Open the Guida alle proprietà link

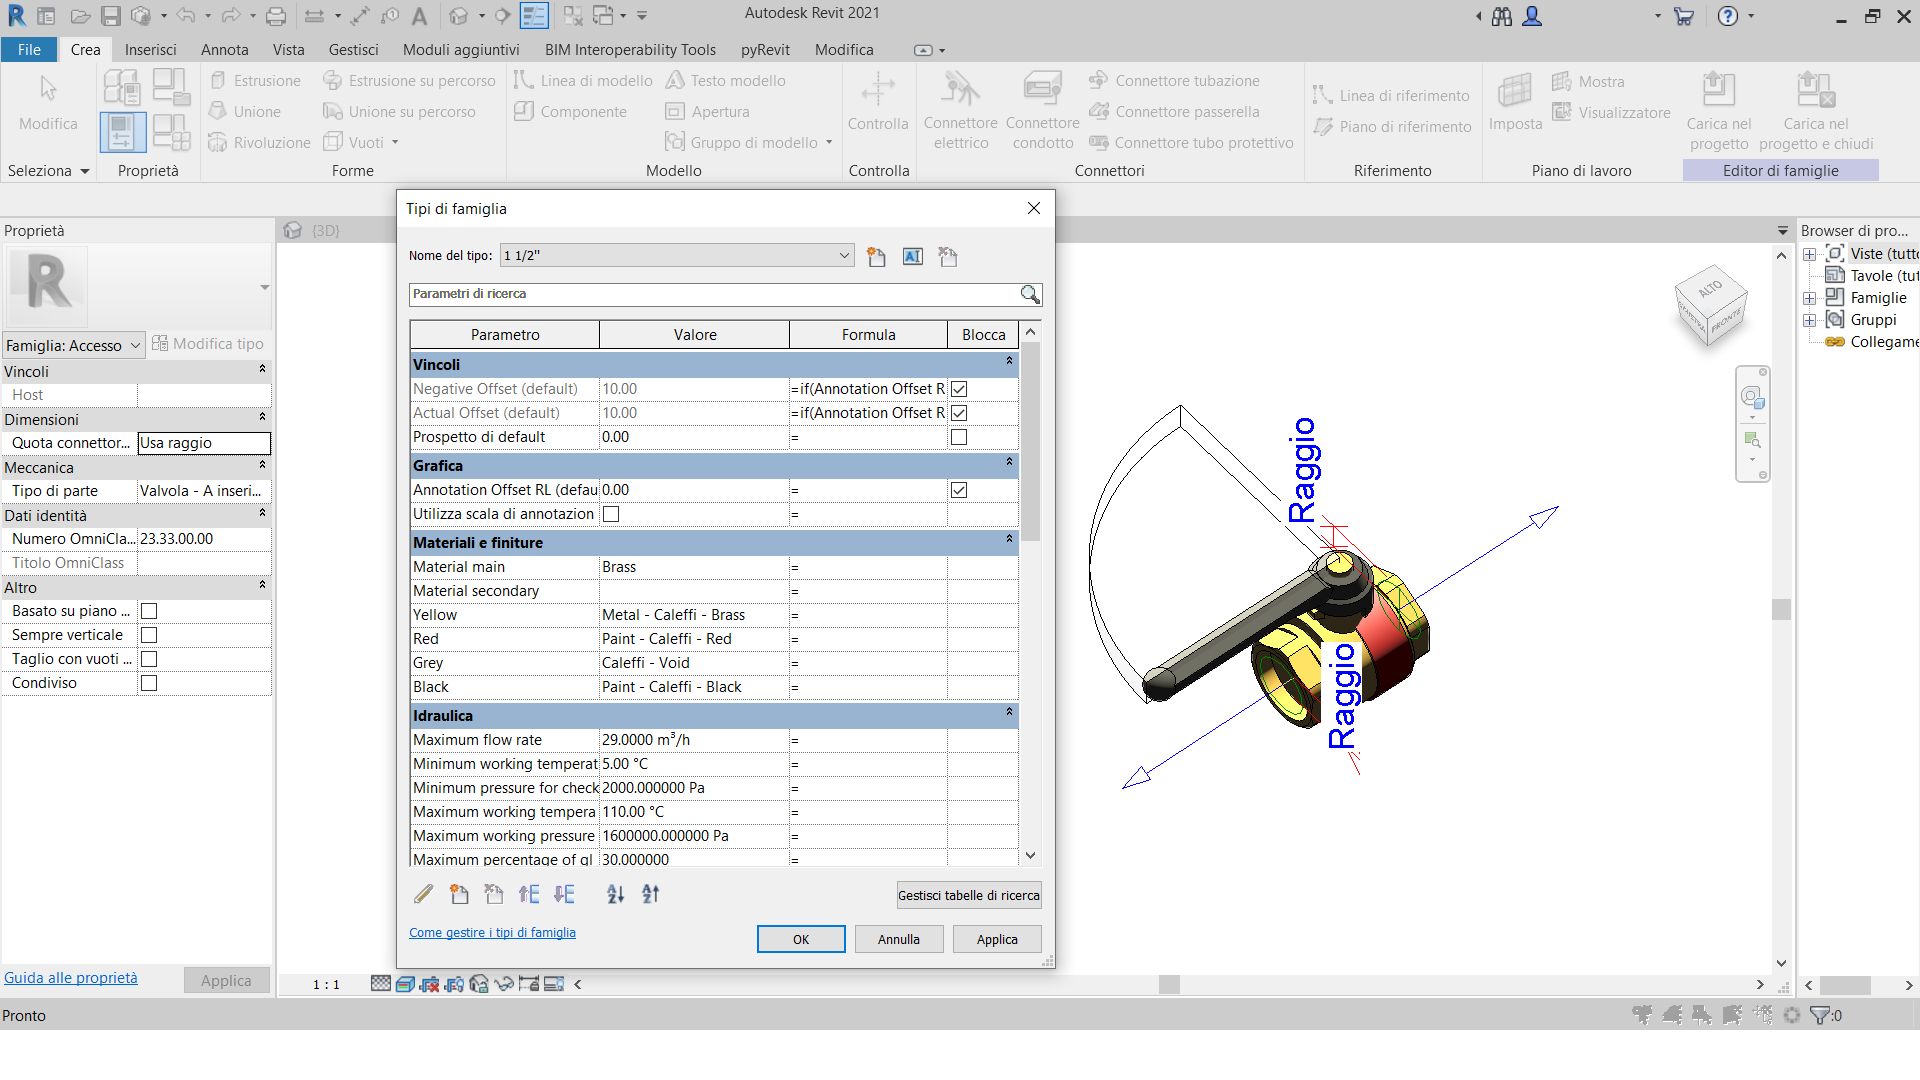click(71, 978)
